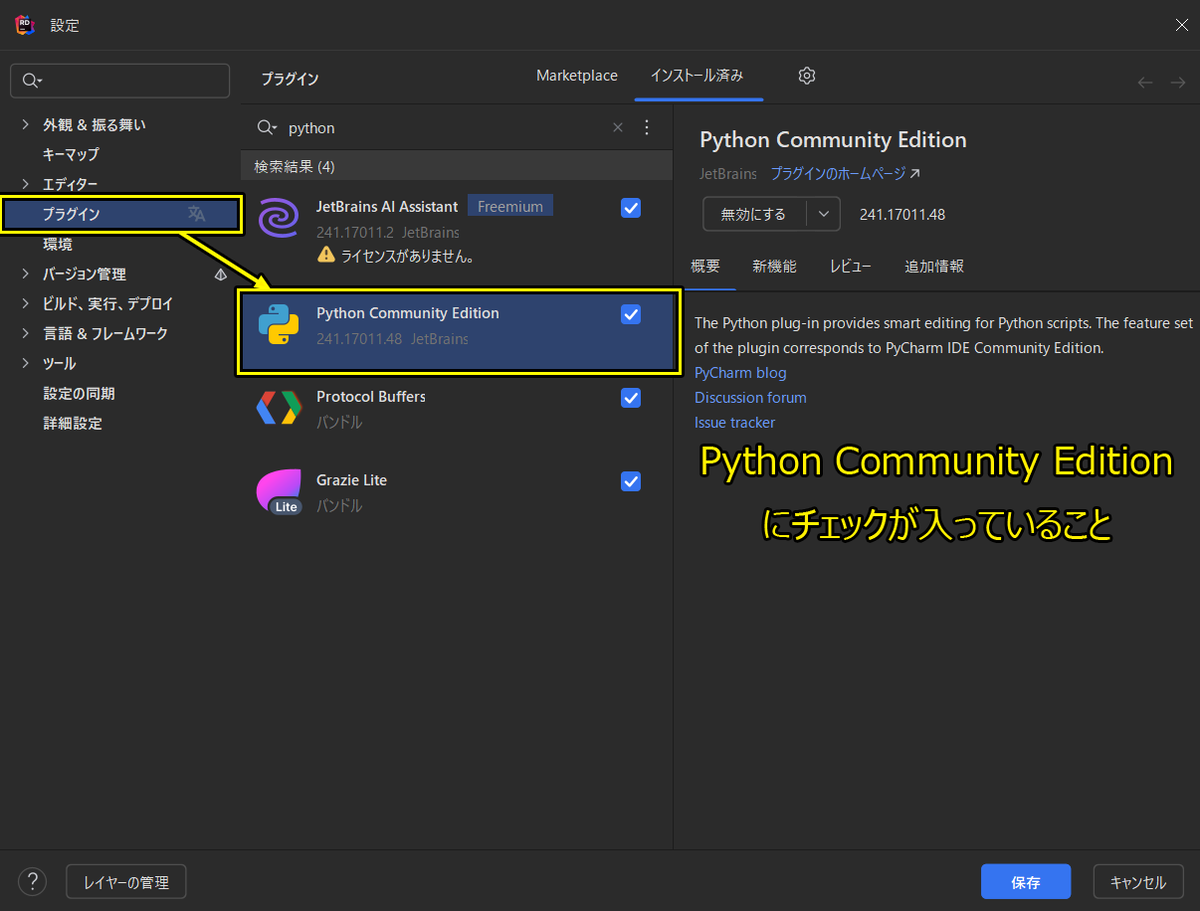Navigate back with the left arrow
The height and width of the screenshot is (911, 1200).
1145,82
